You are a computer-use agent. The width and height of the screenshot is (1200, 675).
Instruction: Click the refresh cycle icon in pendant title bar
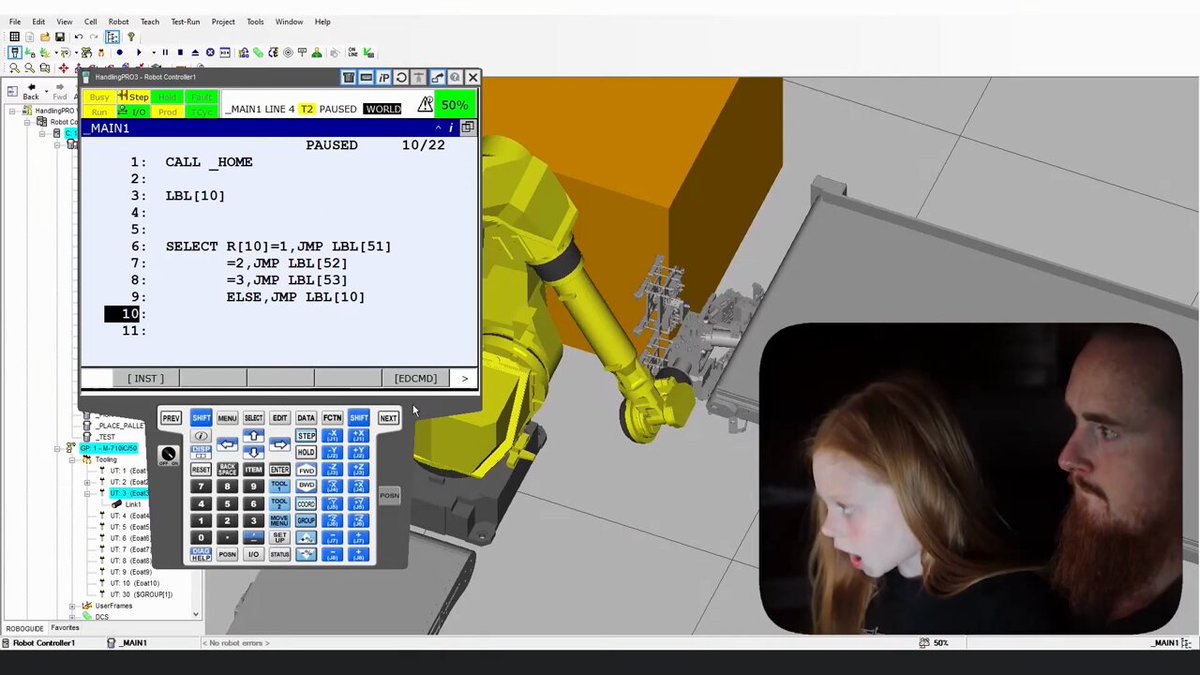click(401, 78)
